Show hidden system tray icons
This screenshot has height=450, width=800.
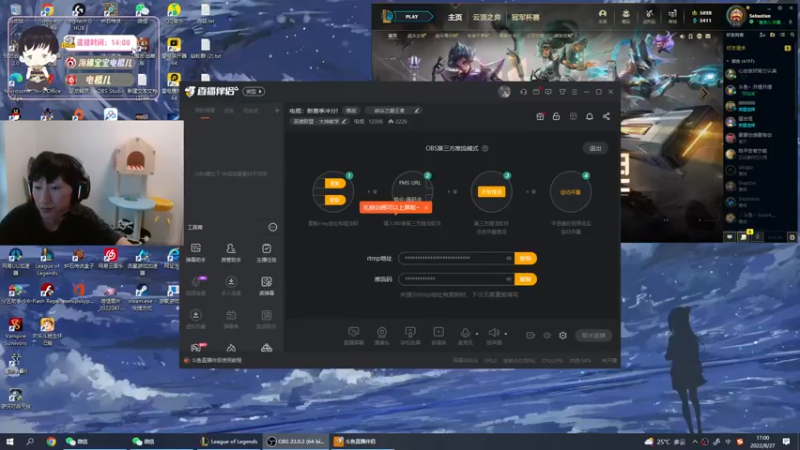coord(694,441)
